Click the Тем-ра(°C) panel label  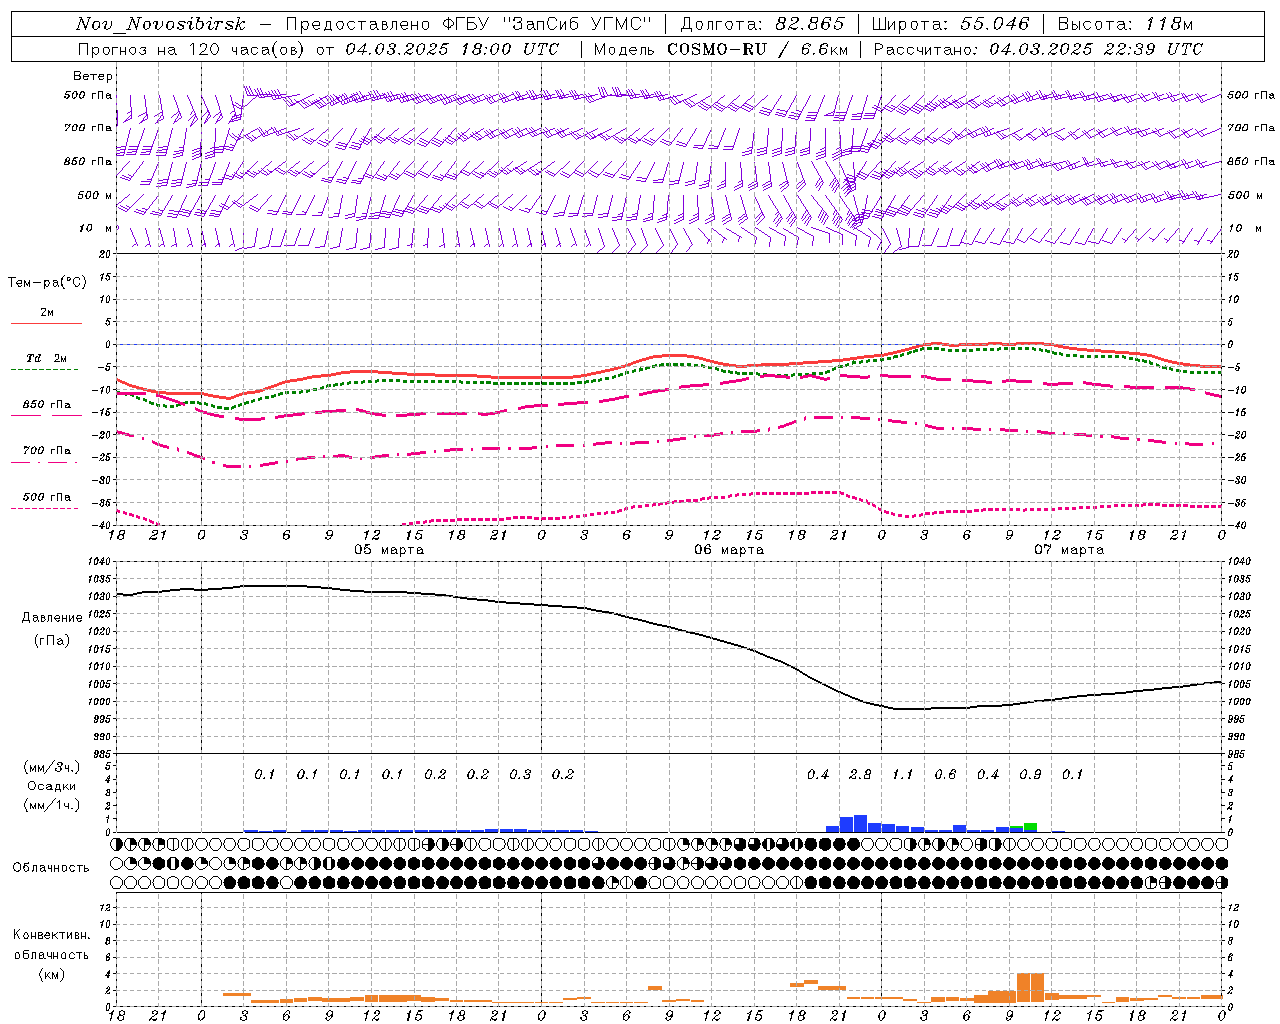pos(47,283)
